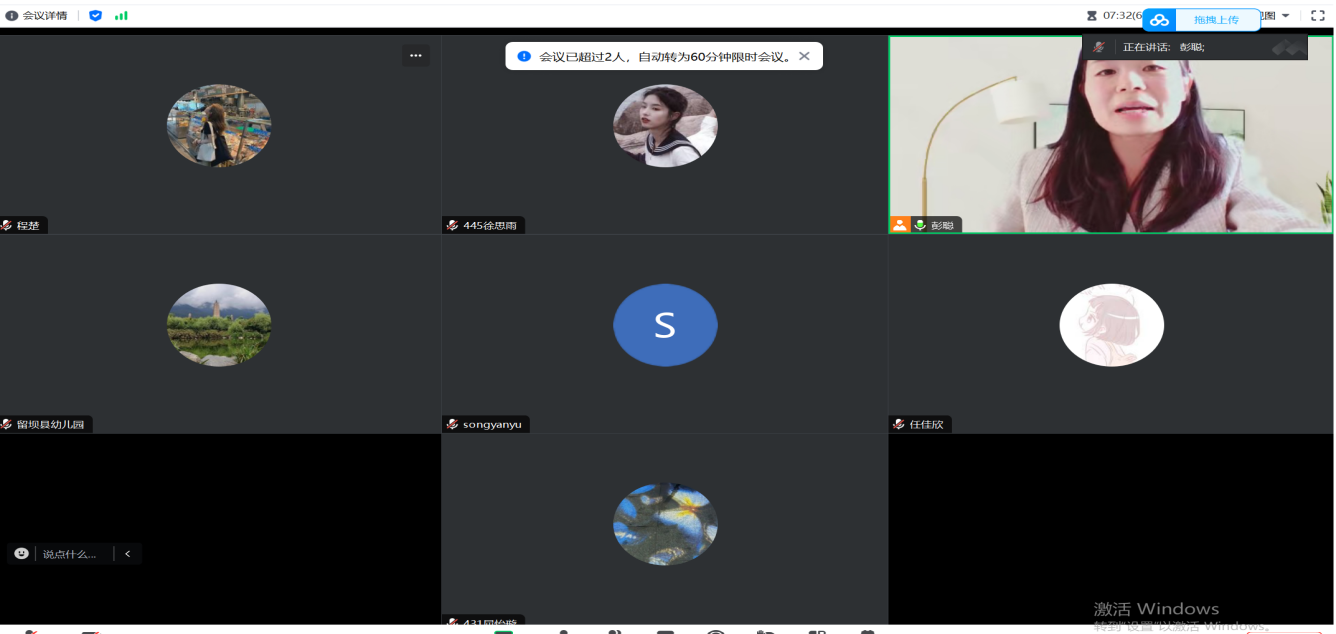The height and width of the screenshot is (634, 1336).
Task: Check the green network signal icon
Action: 121,16
